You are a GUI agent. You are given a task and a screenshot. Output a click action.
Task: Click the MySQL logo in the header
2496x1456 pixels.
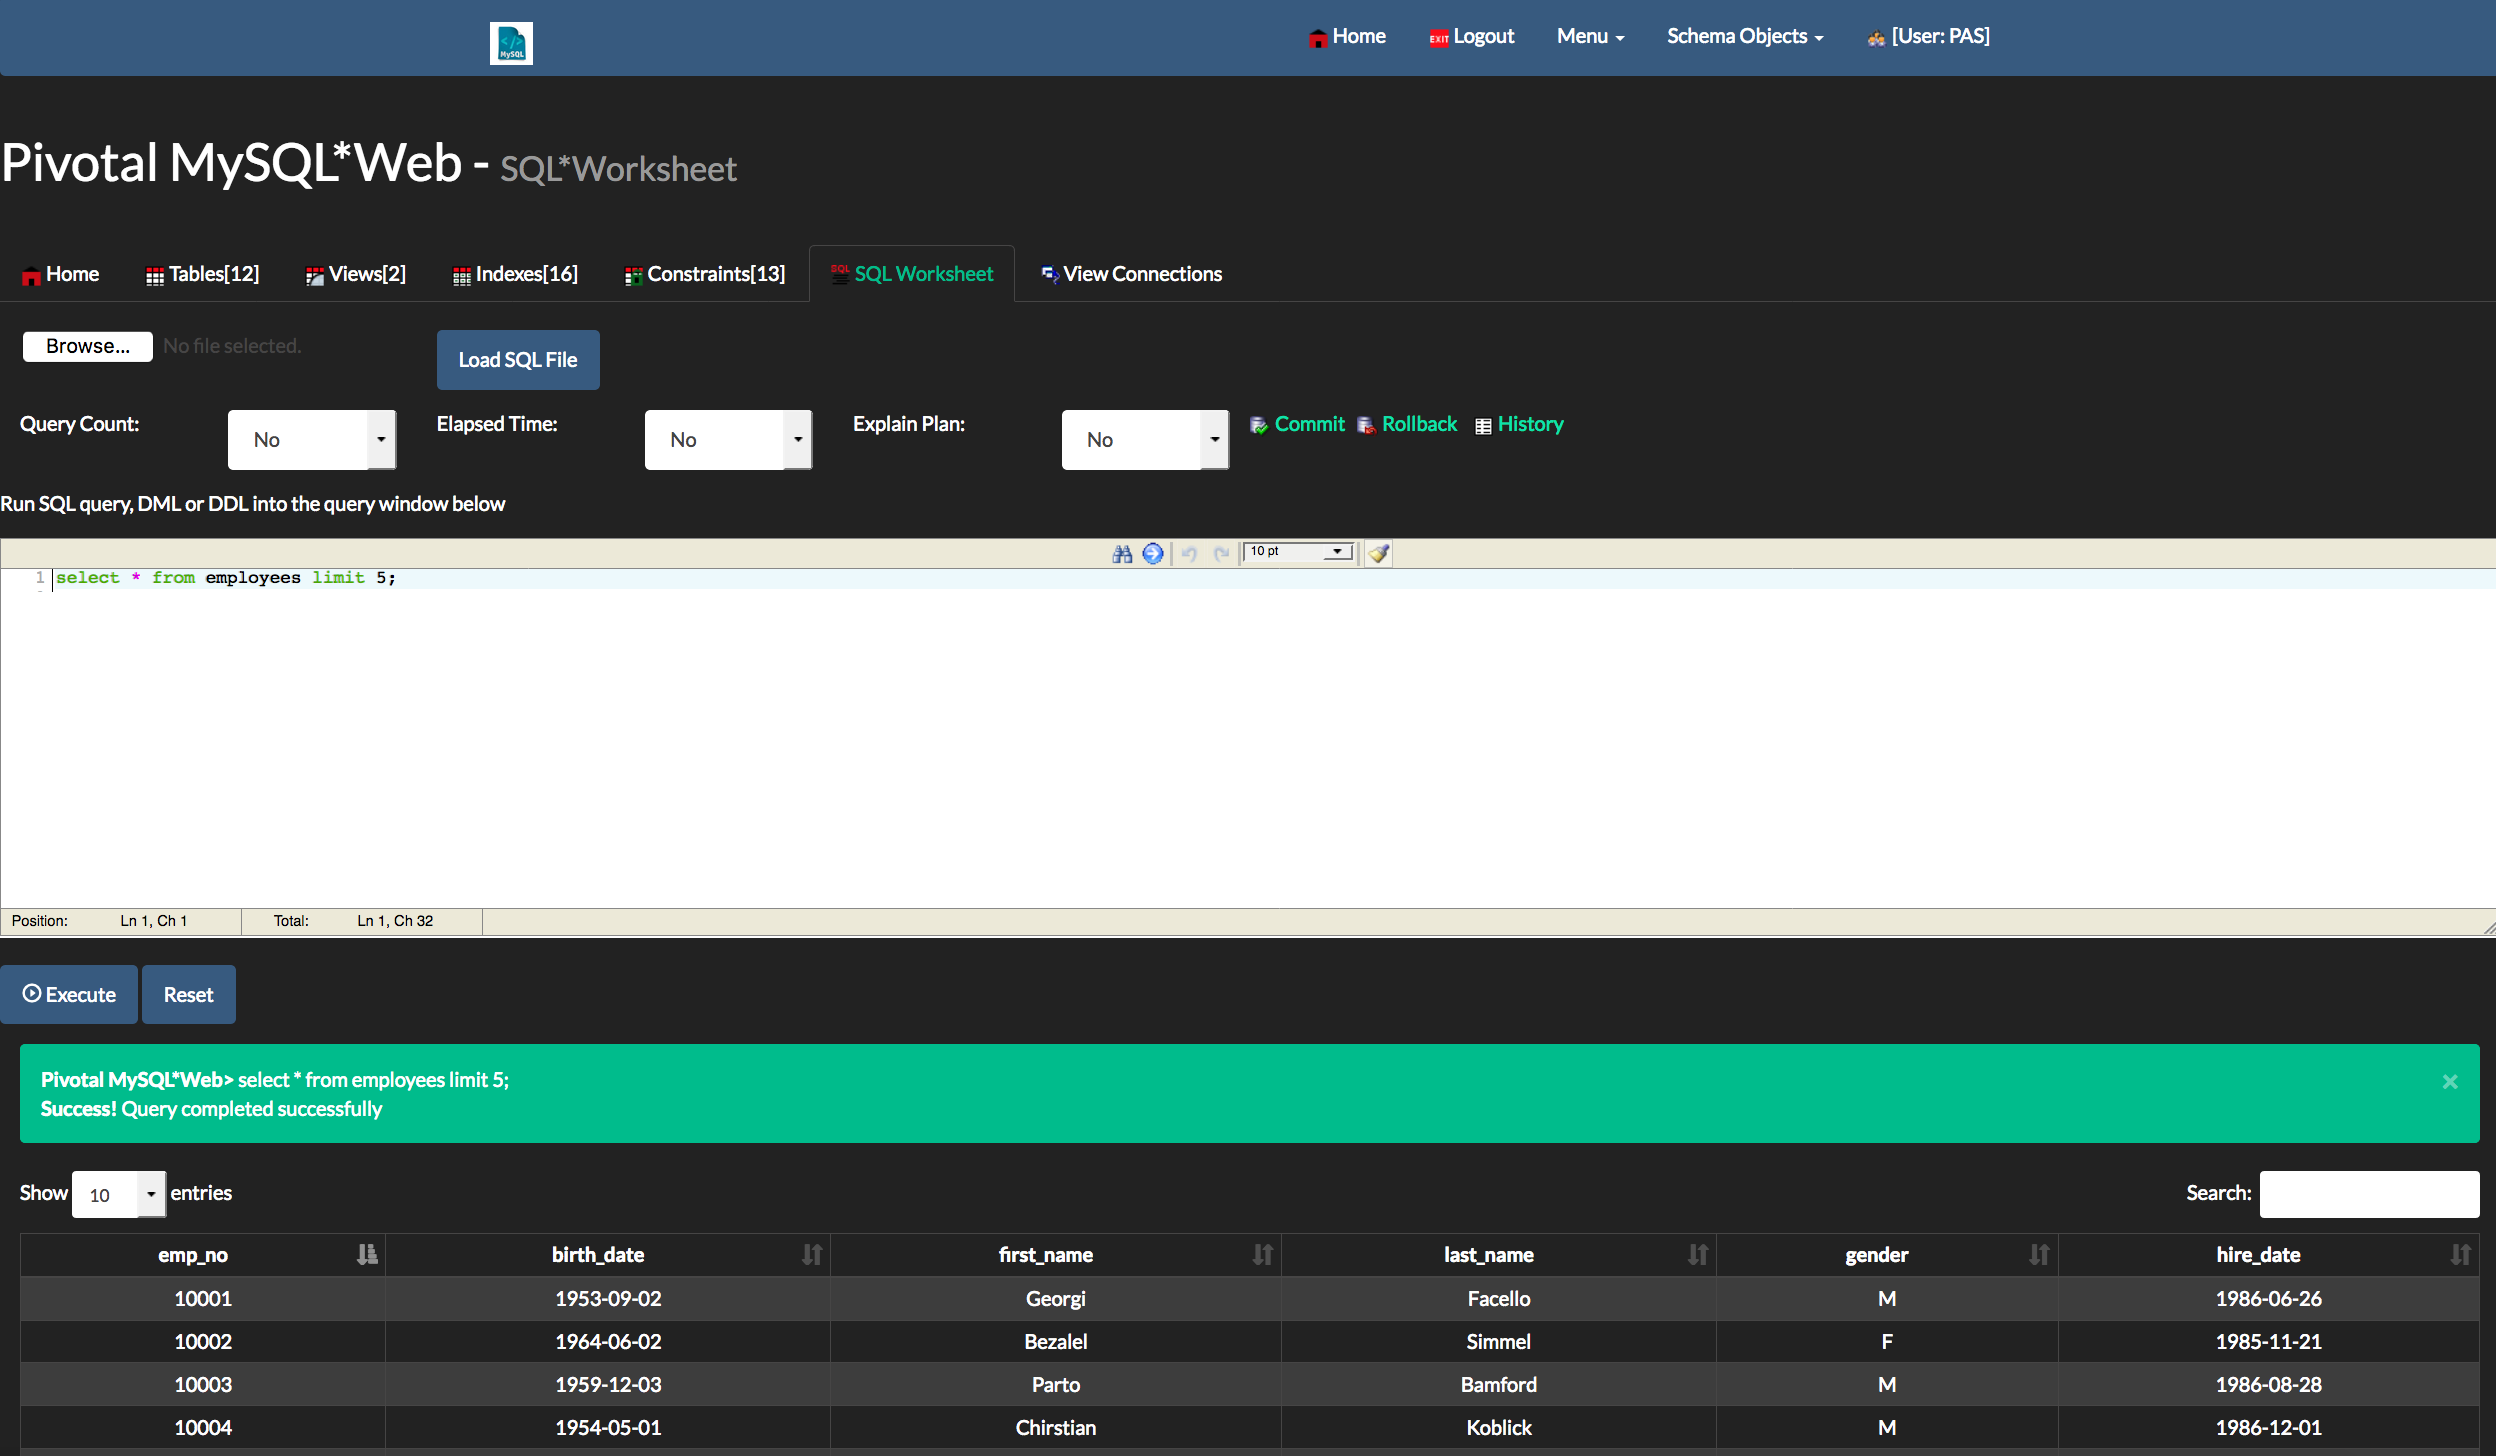pyautogui.click(x=511, y=43)
